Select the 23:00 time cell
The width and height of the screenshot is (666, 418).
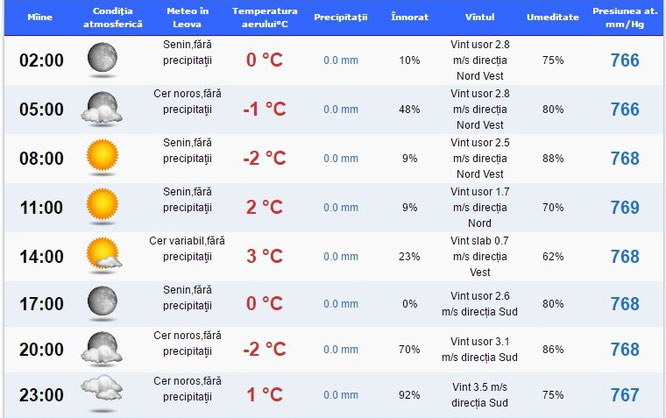tap(41, 395)
